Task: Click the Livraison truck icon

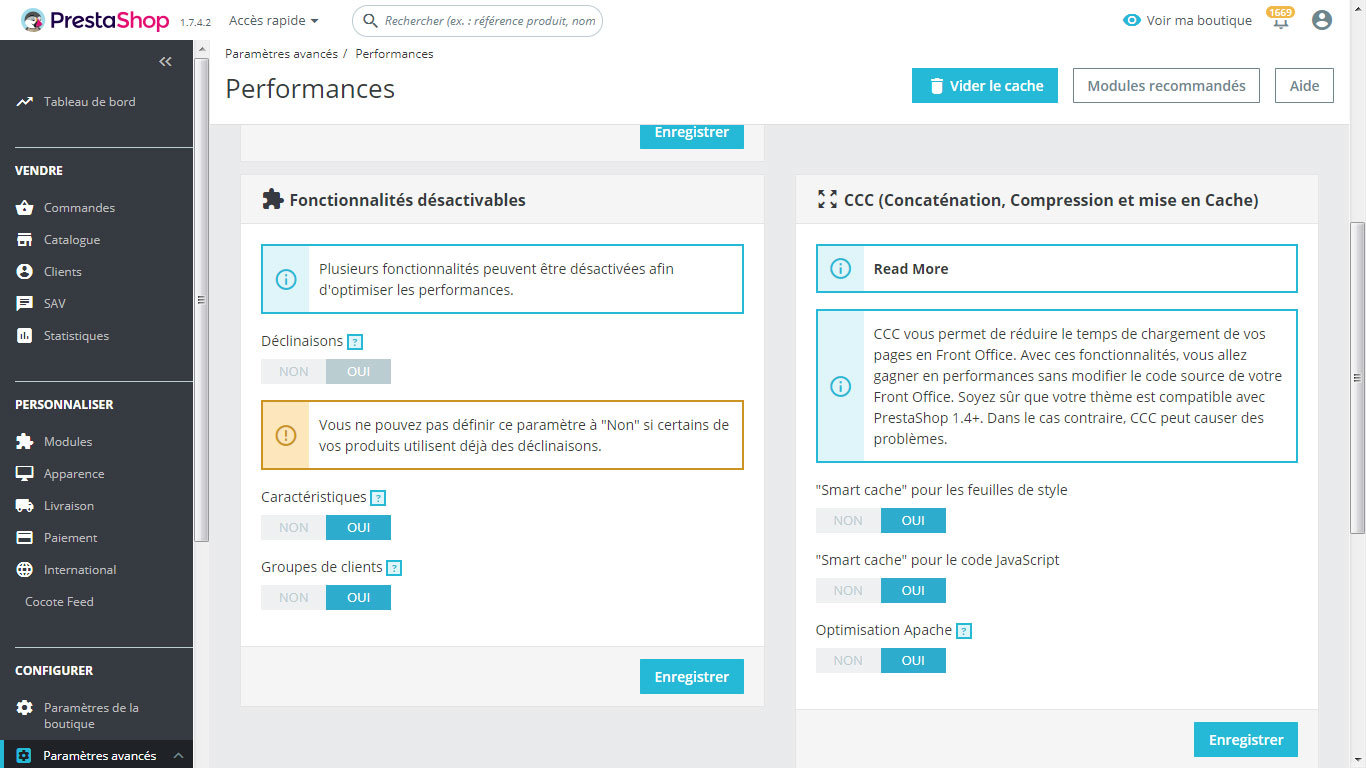Action: (x=24, y=506)
